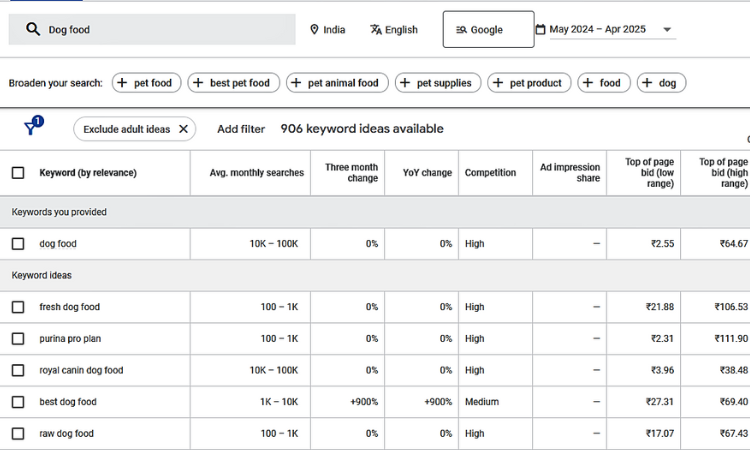Click the royal canin dog food keyword text
The image size is (750, 450).
pyautogui.click(x=81, y=370)
